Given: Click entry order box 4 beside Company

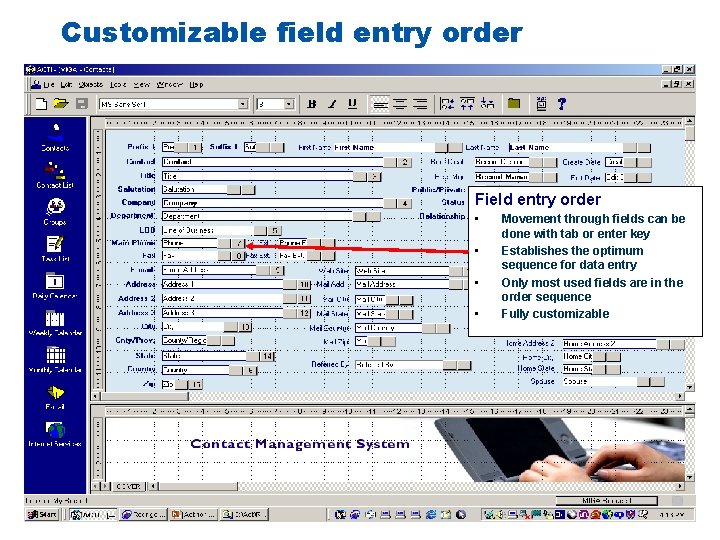Looking at the screenshot, I should point(405,203).
